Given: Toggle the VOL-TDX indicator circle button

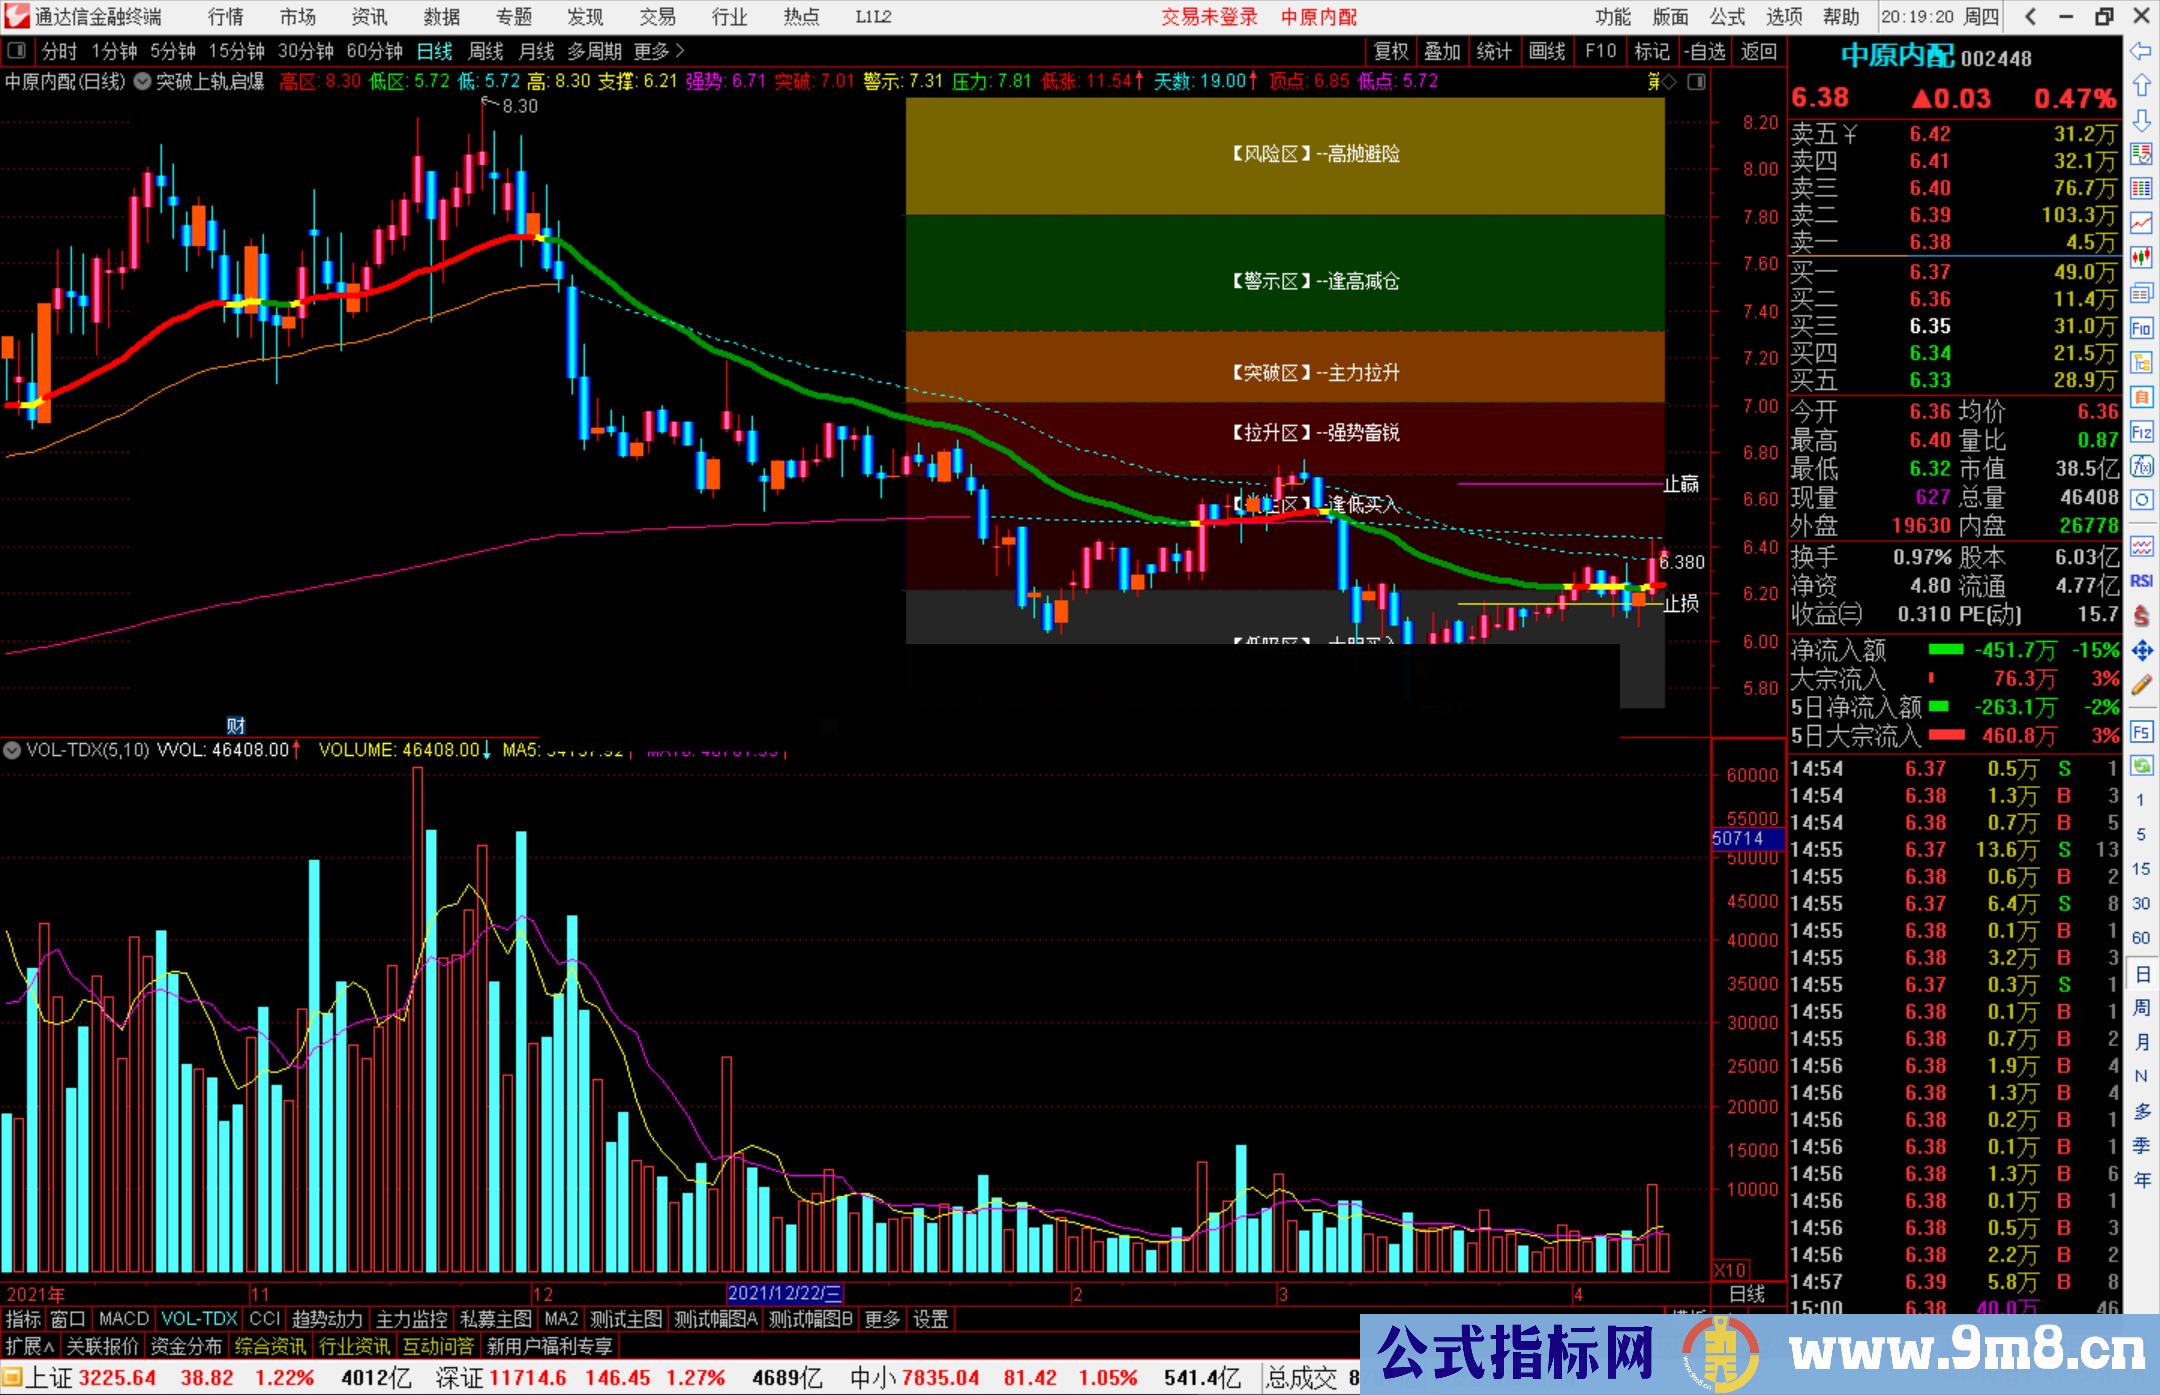Looking at the screenshot, I should (x=12, y=750).
